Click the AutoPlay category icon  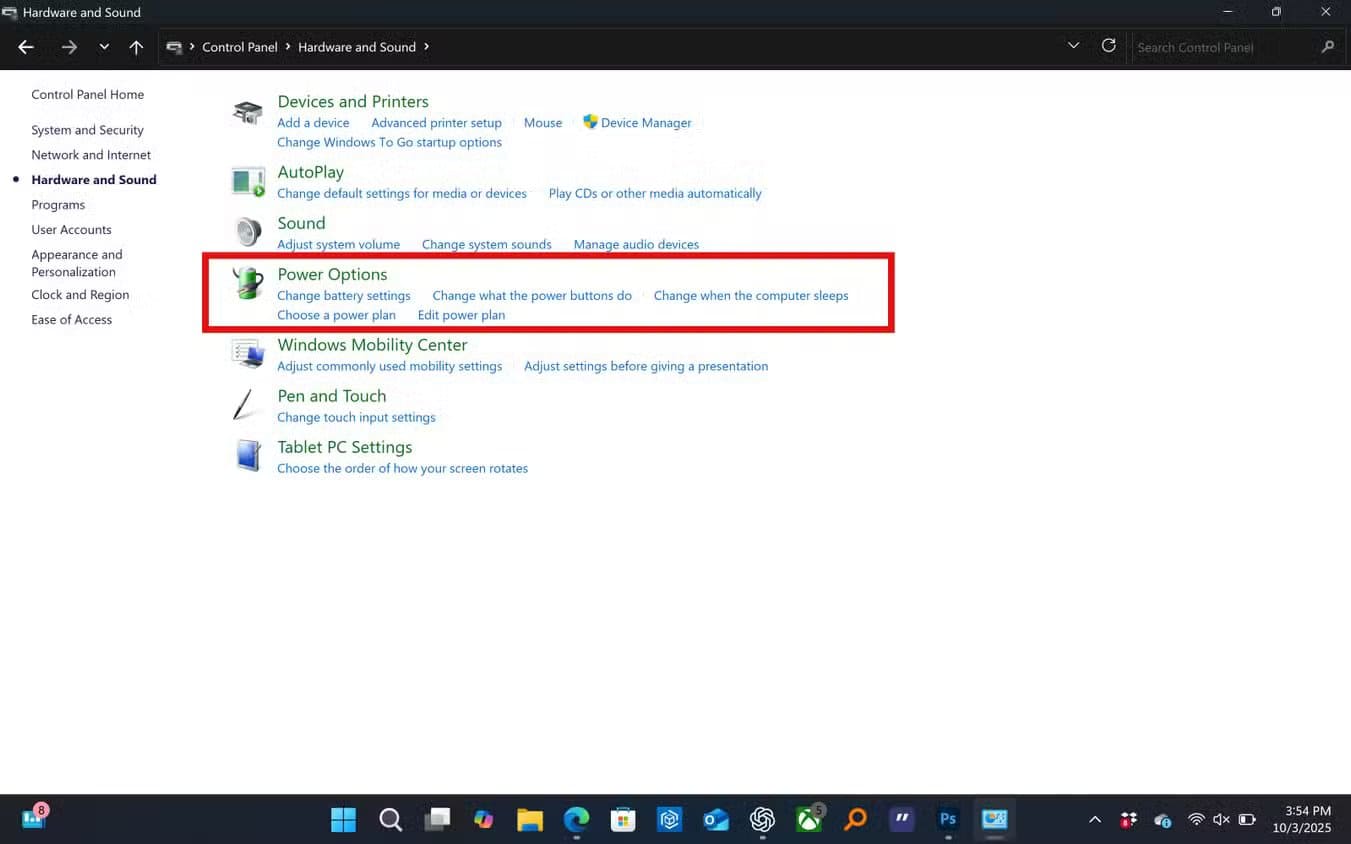click(247, 182)
